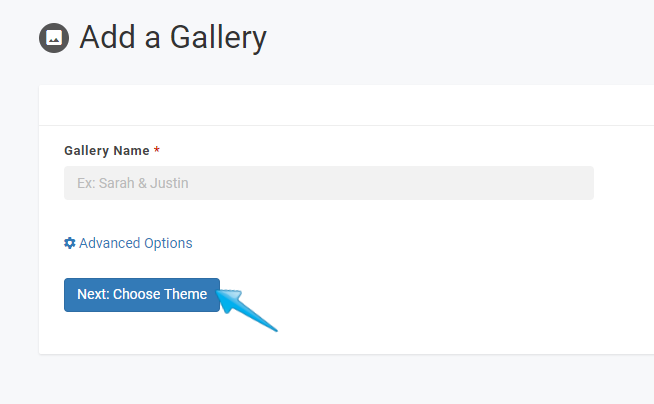This screenshot has height=404, width=654.
Task: Click the Advanced Options link text
Action: coord(136,243)
